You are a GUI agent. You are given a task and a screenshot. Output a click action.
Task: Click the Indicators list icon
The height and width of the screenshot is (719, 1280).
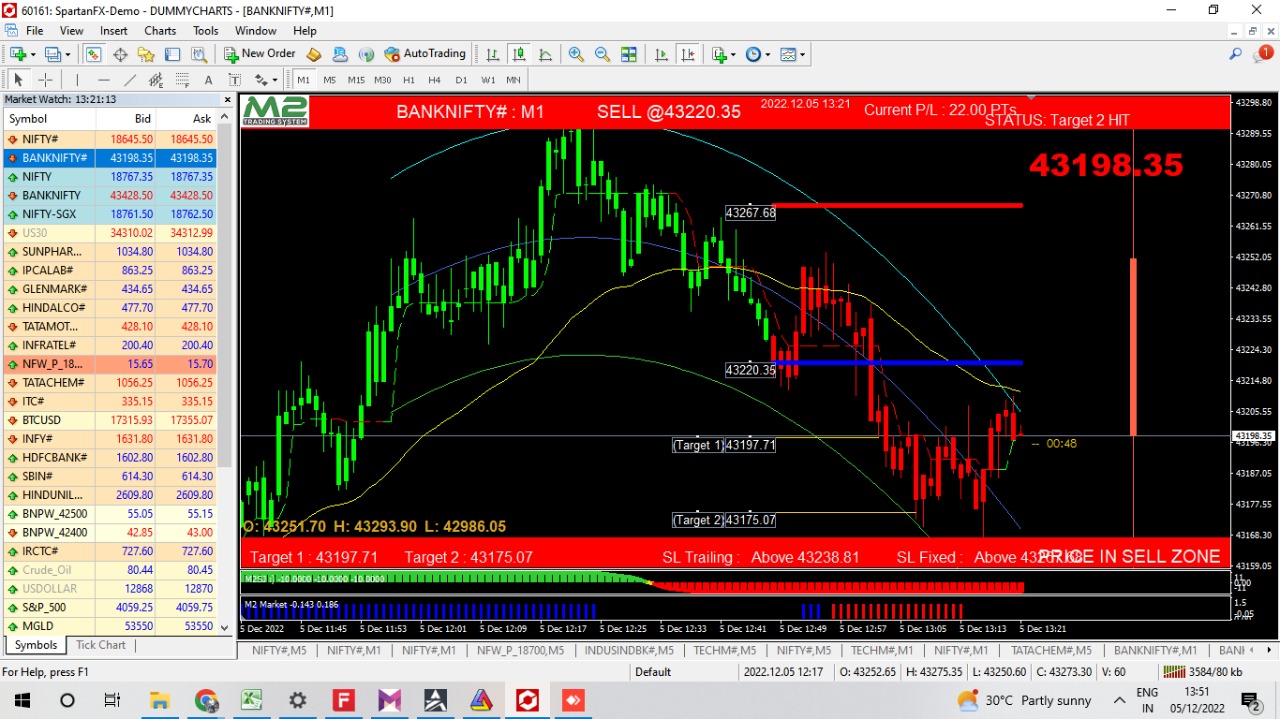(x=719, y=54)
